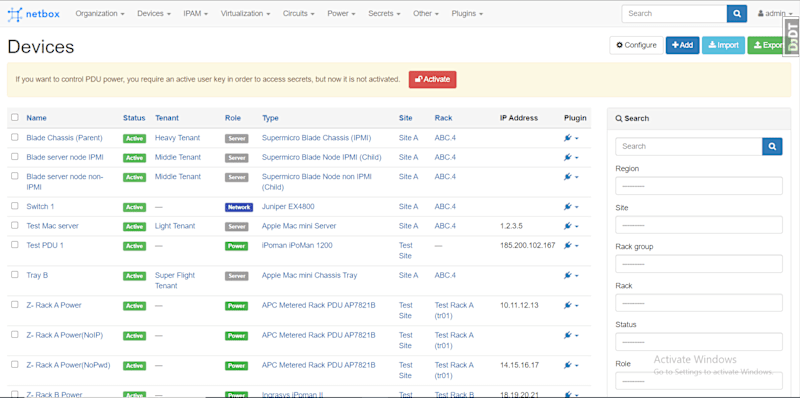Toggle the select-all checkbox in table header

tap(15, 117)
